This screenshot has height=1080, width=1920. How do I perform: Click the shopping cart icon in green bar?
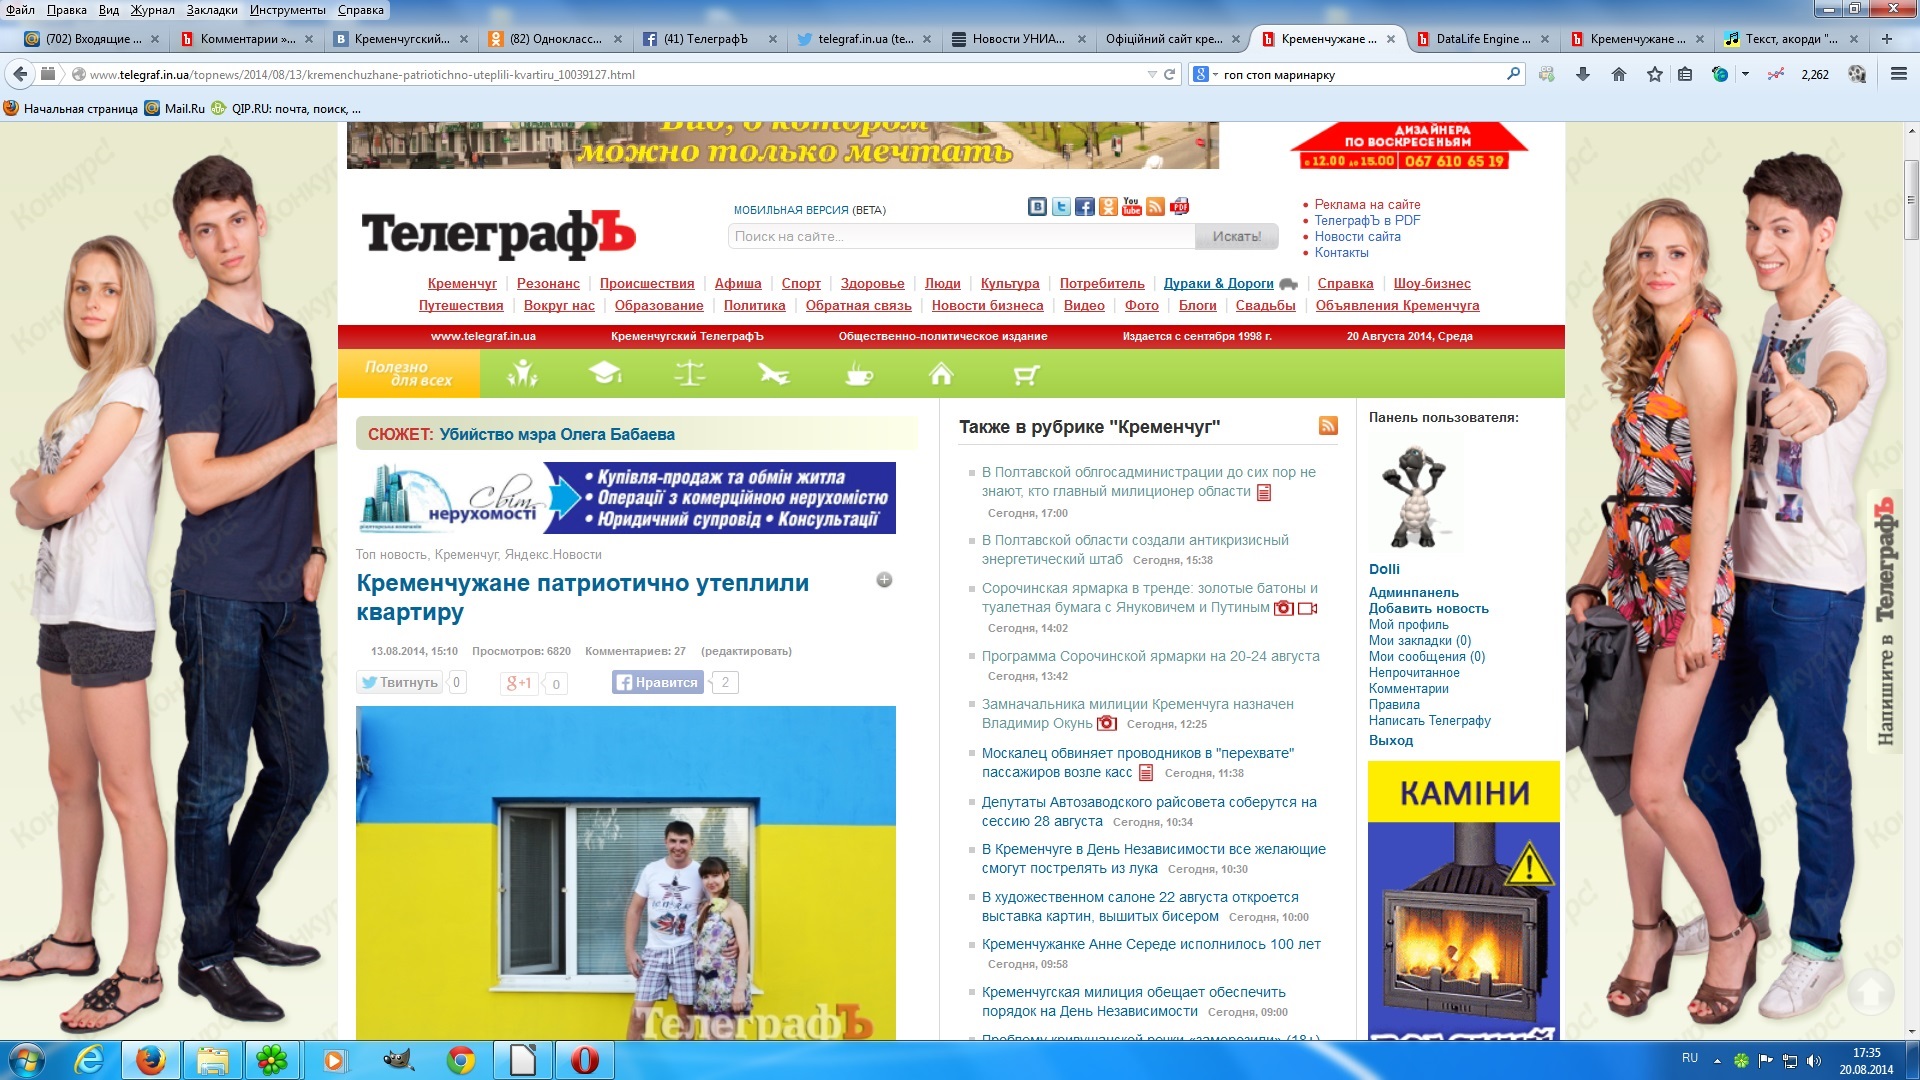click(x=1026, y=374)
